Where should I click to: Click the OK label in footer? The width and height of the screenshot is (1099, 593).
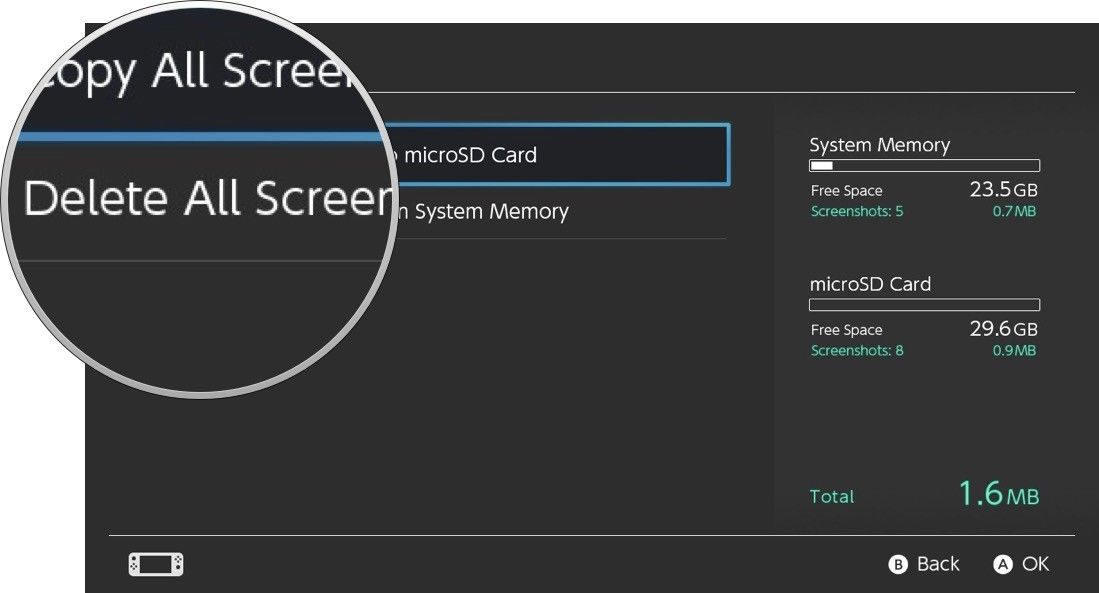coord(1035,564)
